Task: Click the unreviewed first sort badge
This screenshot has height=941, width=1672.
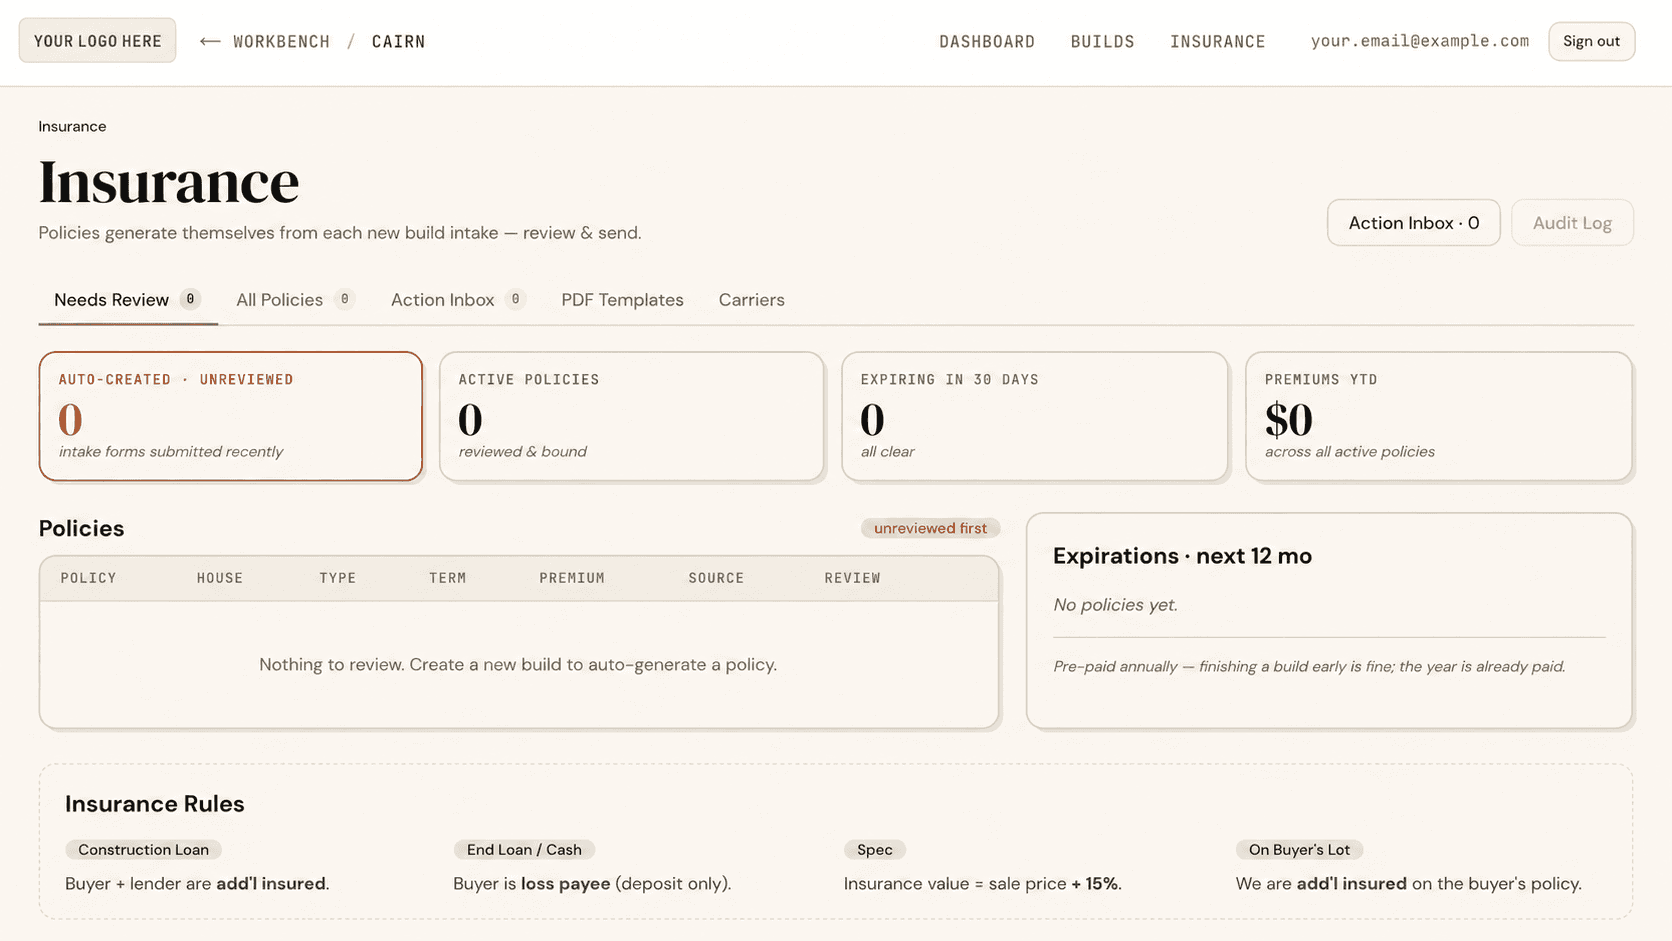Action: (x=930, y=528)
